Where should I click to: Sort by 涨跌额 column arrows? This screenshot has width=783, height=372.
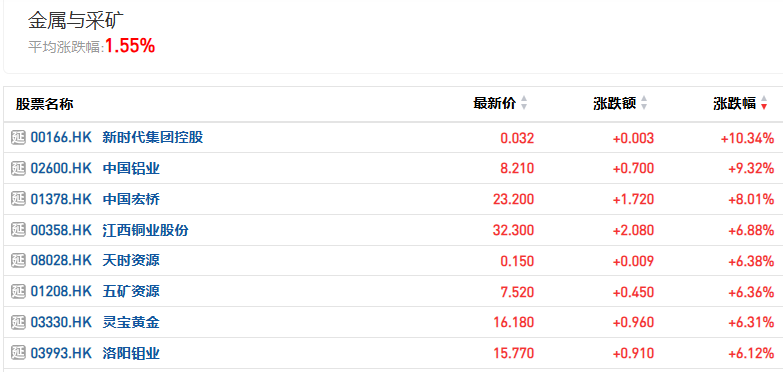coord(644,103)
